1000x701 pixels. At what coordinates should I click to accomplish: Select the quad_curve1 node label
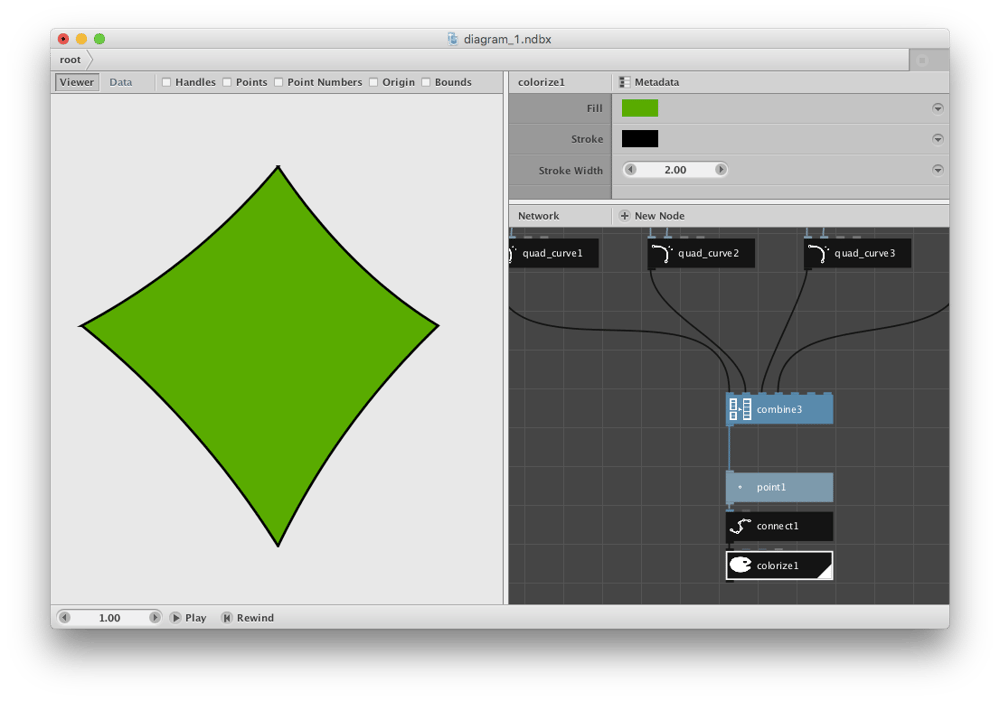(552, 253)
